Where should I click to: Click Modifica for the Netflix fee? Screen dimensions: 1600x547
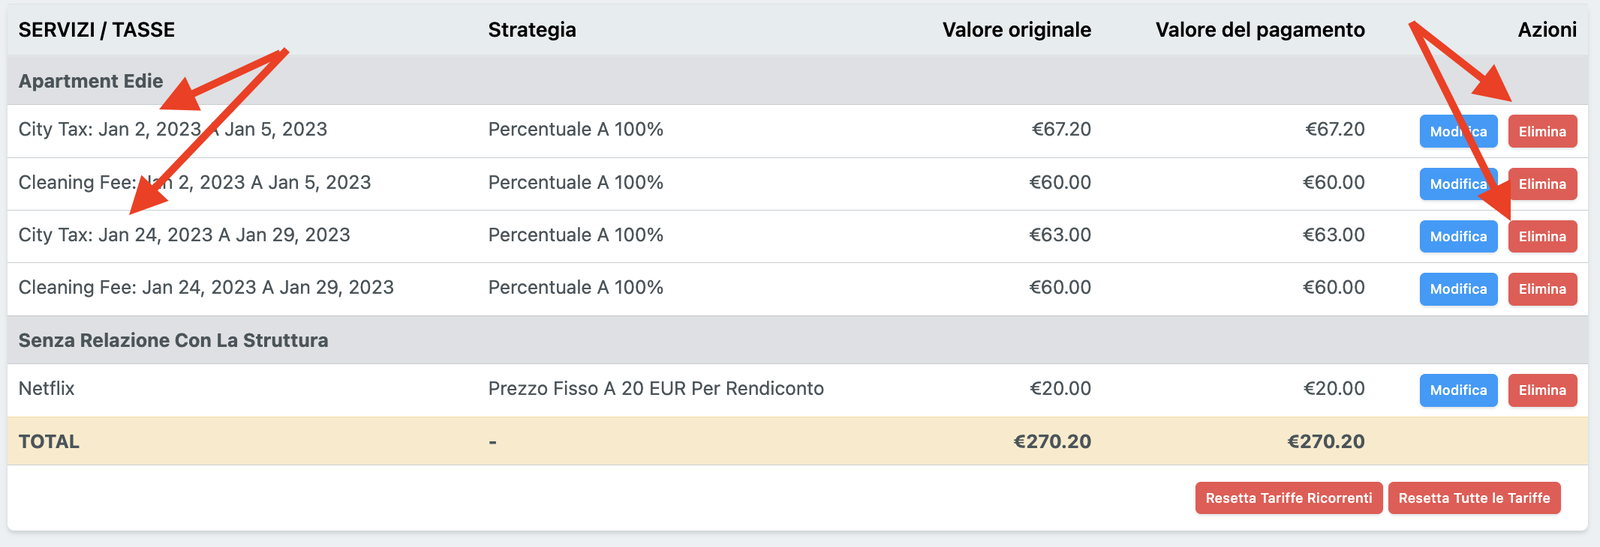1458,390
